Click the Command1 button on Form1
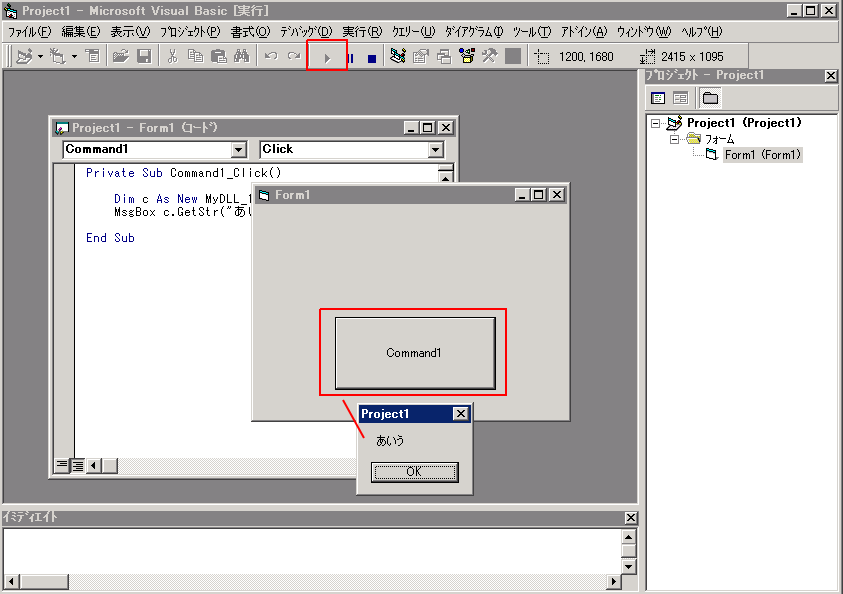This screenshot has height=594, width=843. (414, 353)
